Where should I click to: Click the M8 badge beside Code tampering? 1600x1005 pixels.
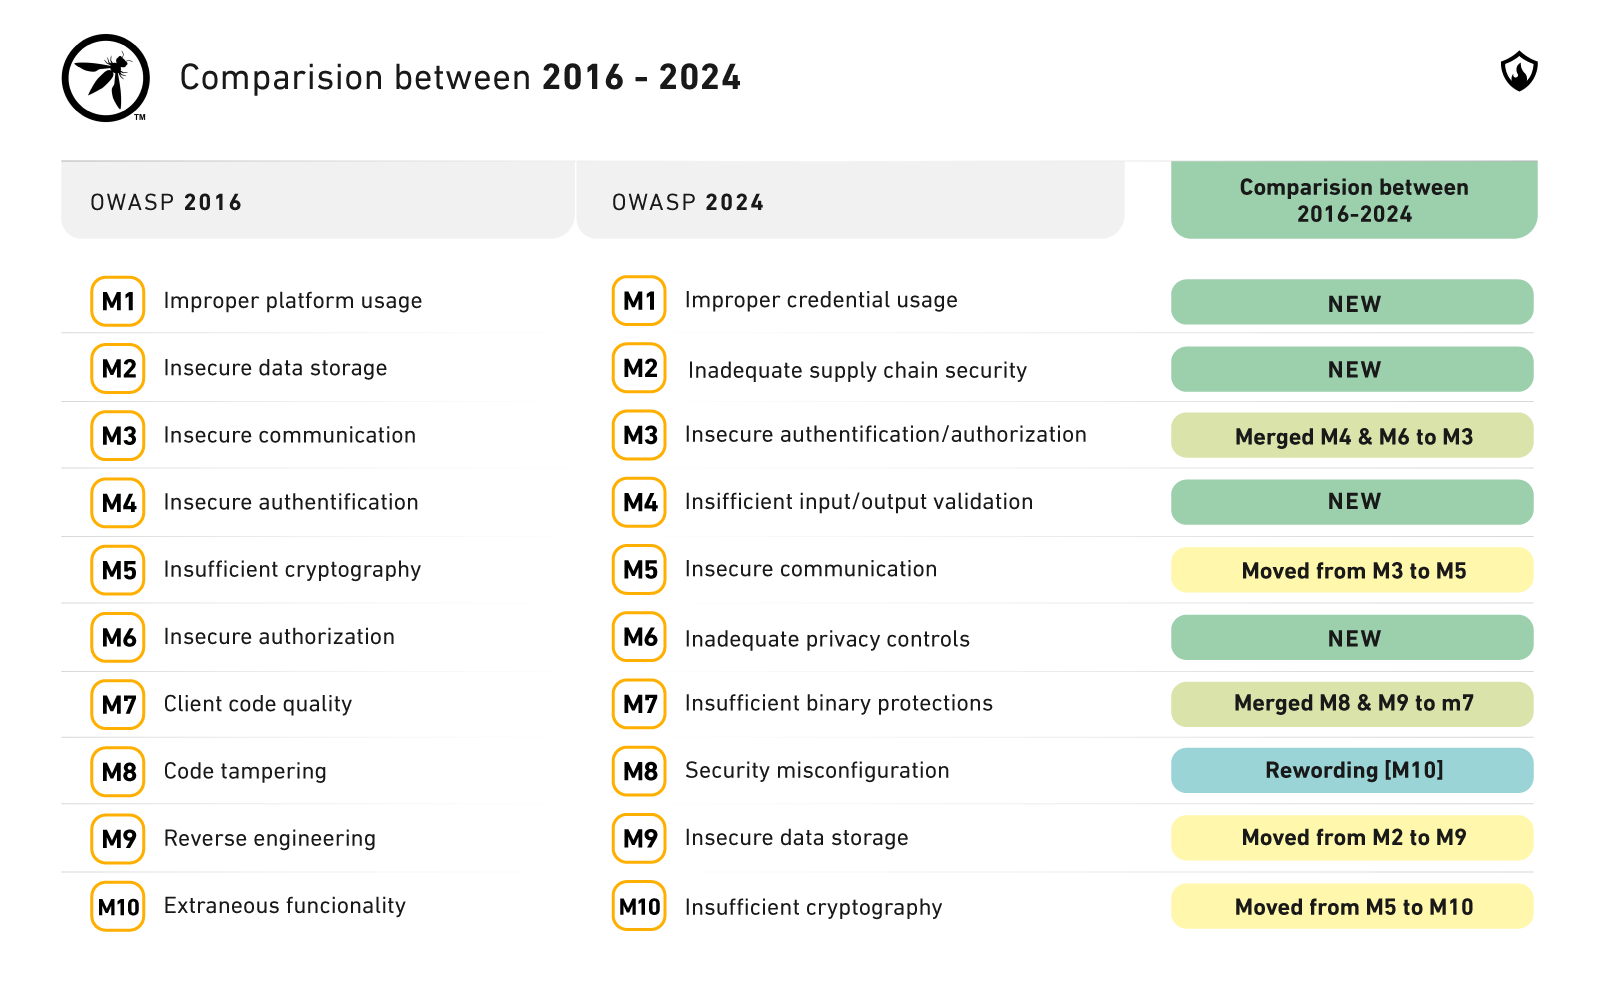(118, 771)
